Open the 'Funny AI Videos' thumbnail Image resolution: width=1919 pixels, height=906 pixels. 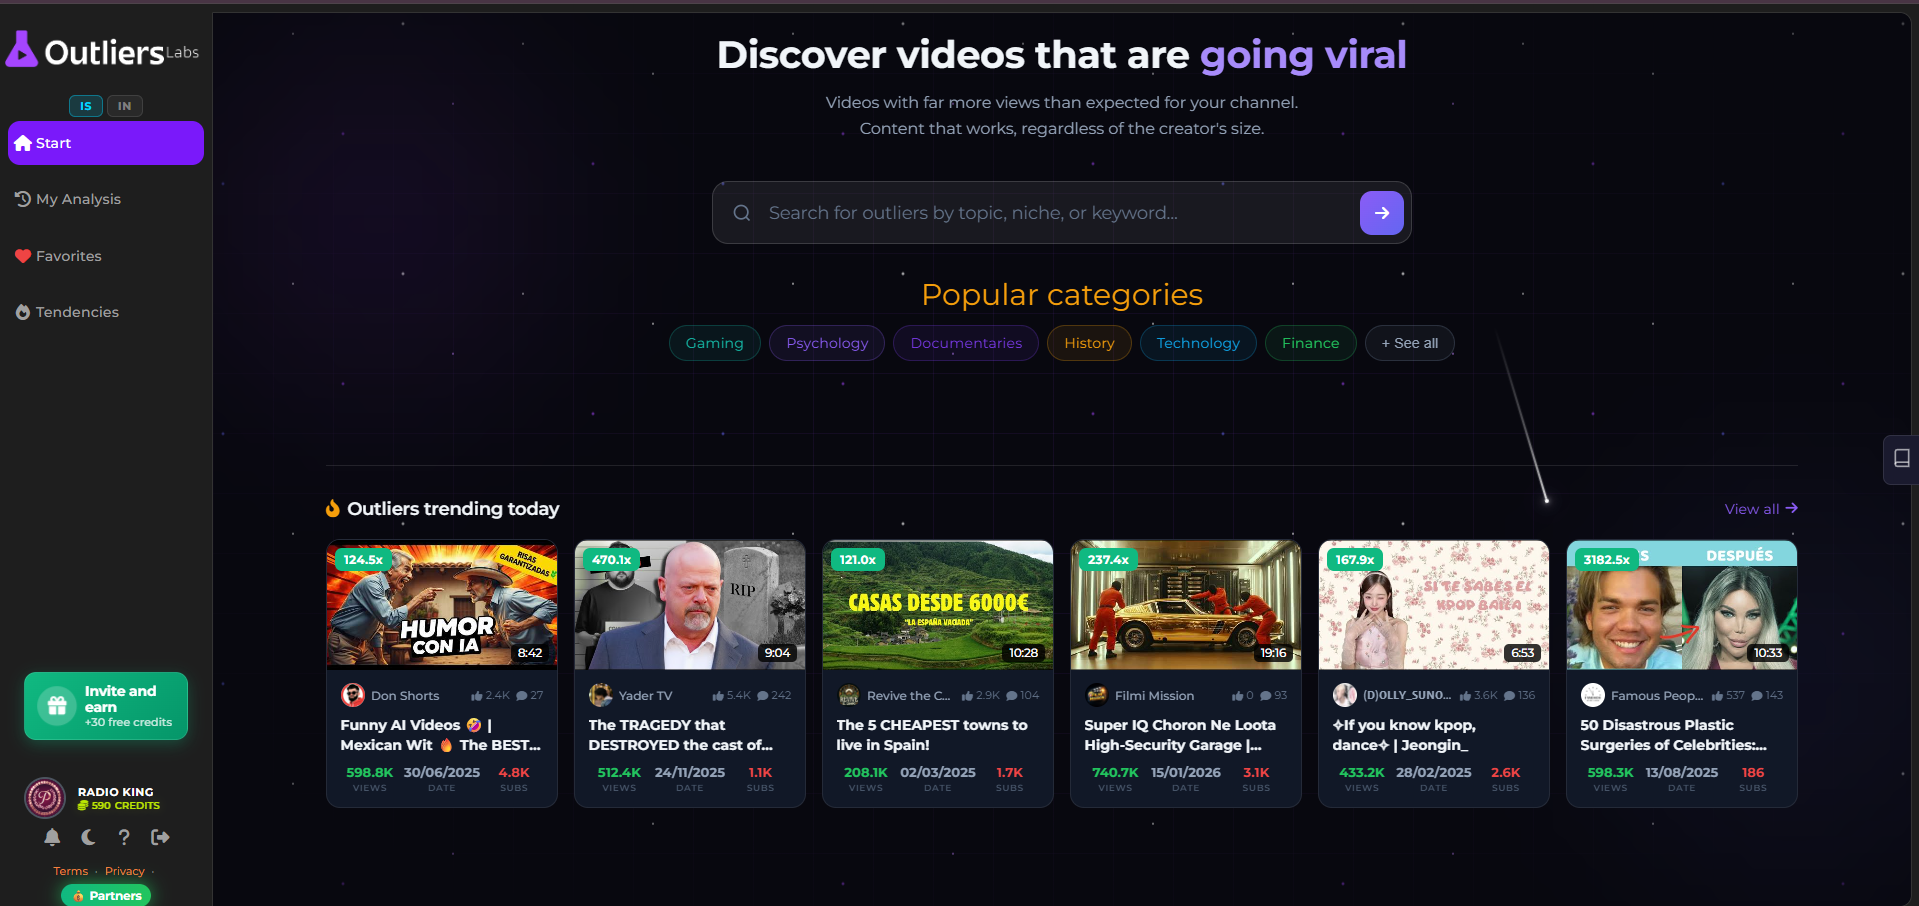click(441, 604)
